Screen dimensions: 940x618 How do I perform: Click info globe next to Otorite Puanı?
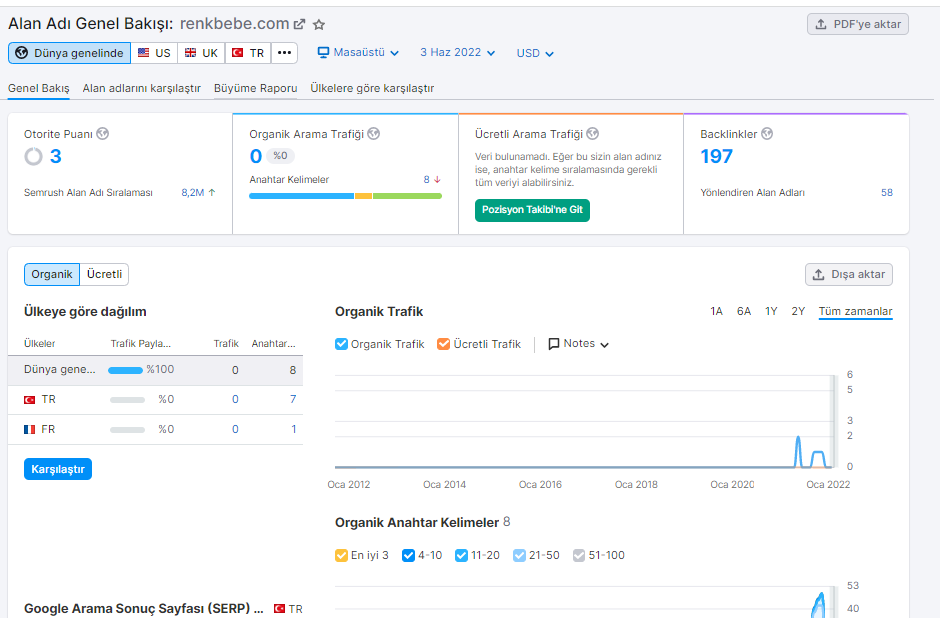(103, 134)
